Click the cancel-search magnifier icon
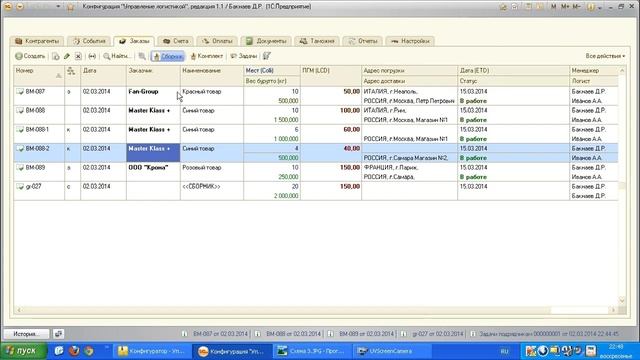 [x=142, y=56]
